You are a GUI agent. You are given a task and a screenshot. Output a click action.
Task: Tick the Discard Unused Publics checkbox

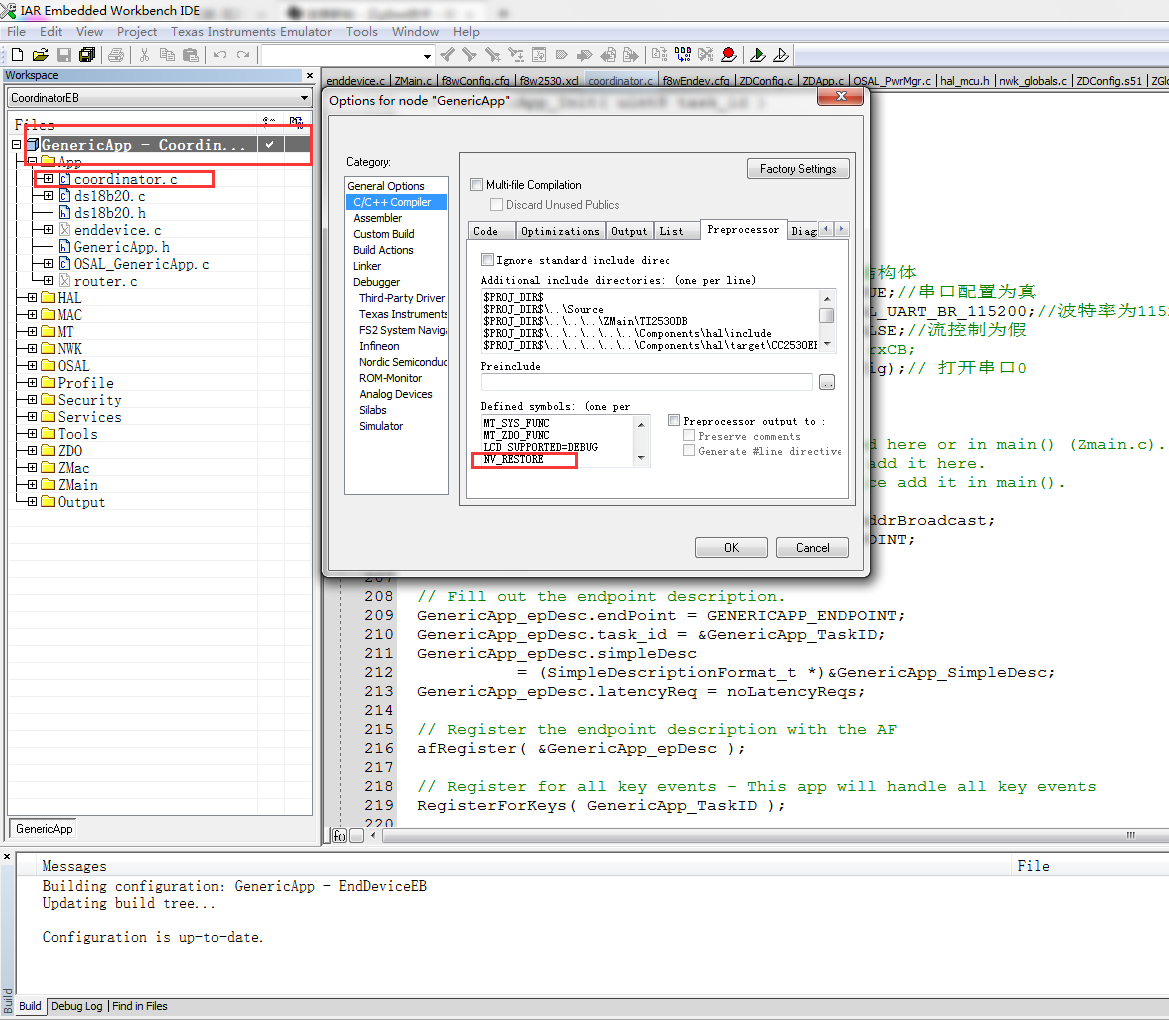pyautogui.click(x=497, y=204)
